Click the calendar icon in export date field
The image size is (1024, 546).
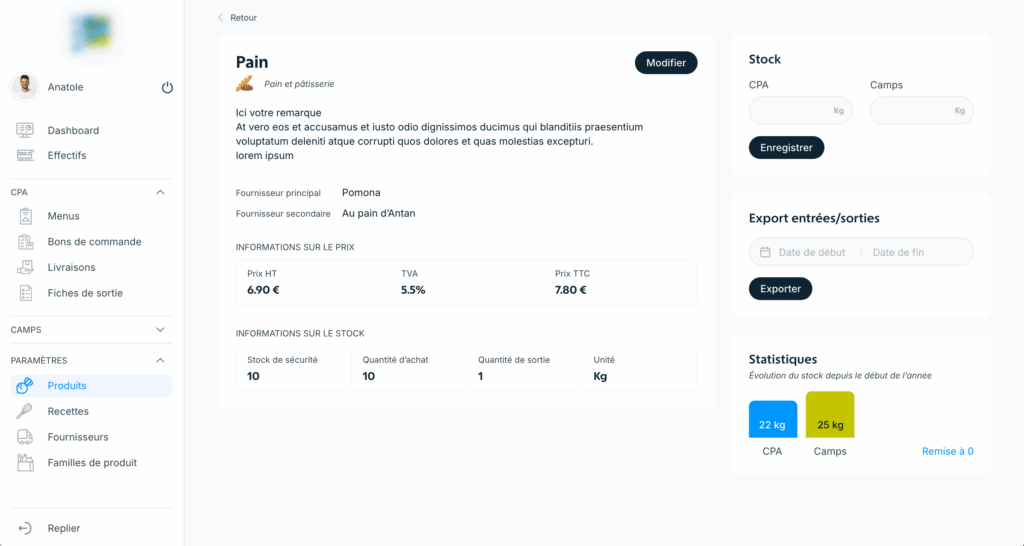point(765,252)
